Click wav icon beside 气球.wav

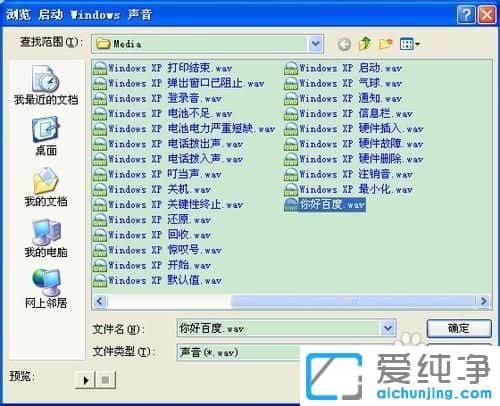291,84
